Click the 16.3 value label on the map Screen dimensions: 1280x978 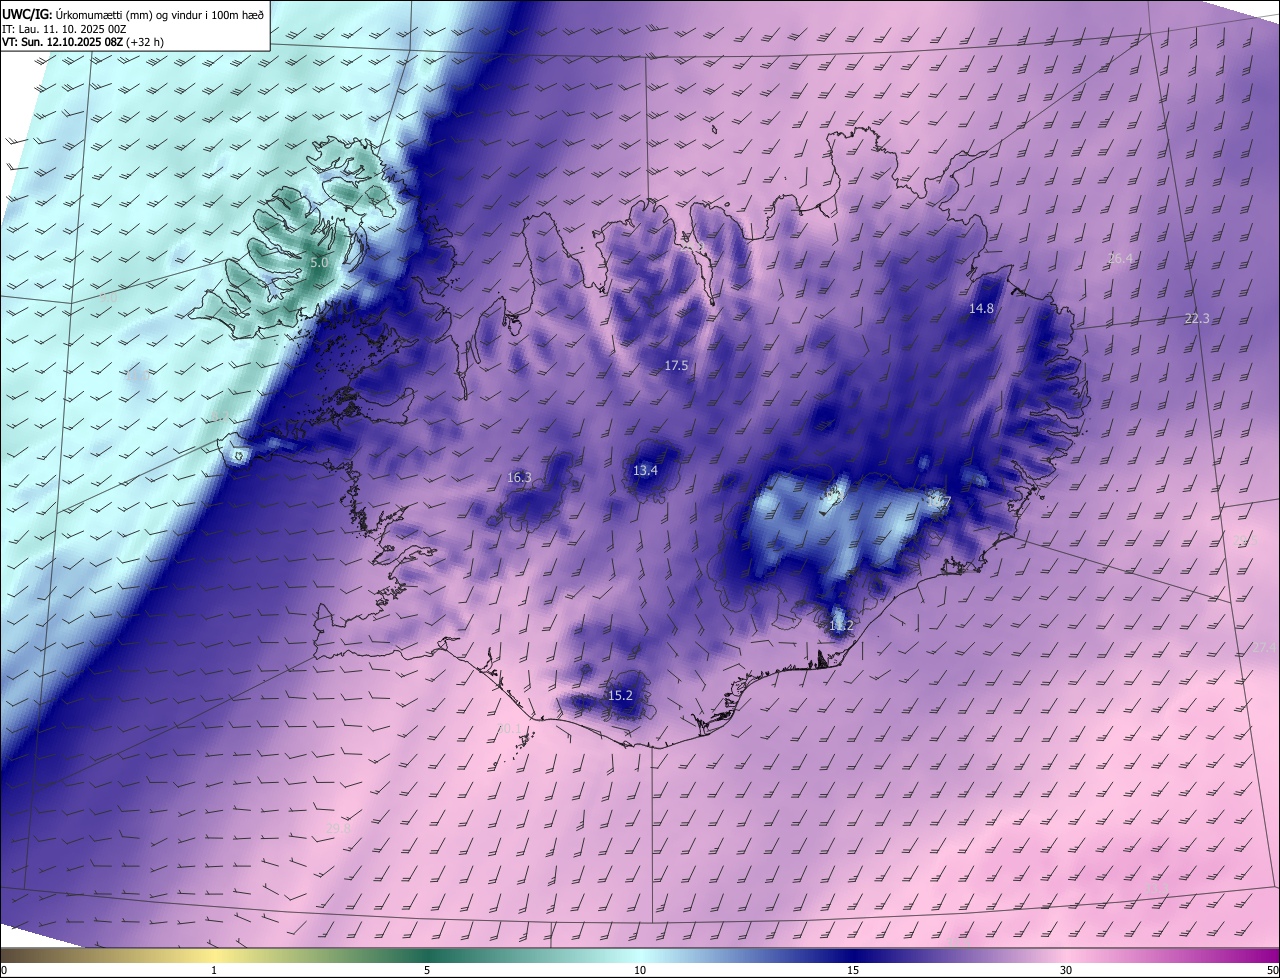point(519,478)
